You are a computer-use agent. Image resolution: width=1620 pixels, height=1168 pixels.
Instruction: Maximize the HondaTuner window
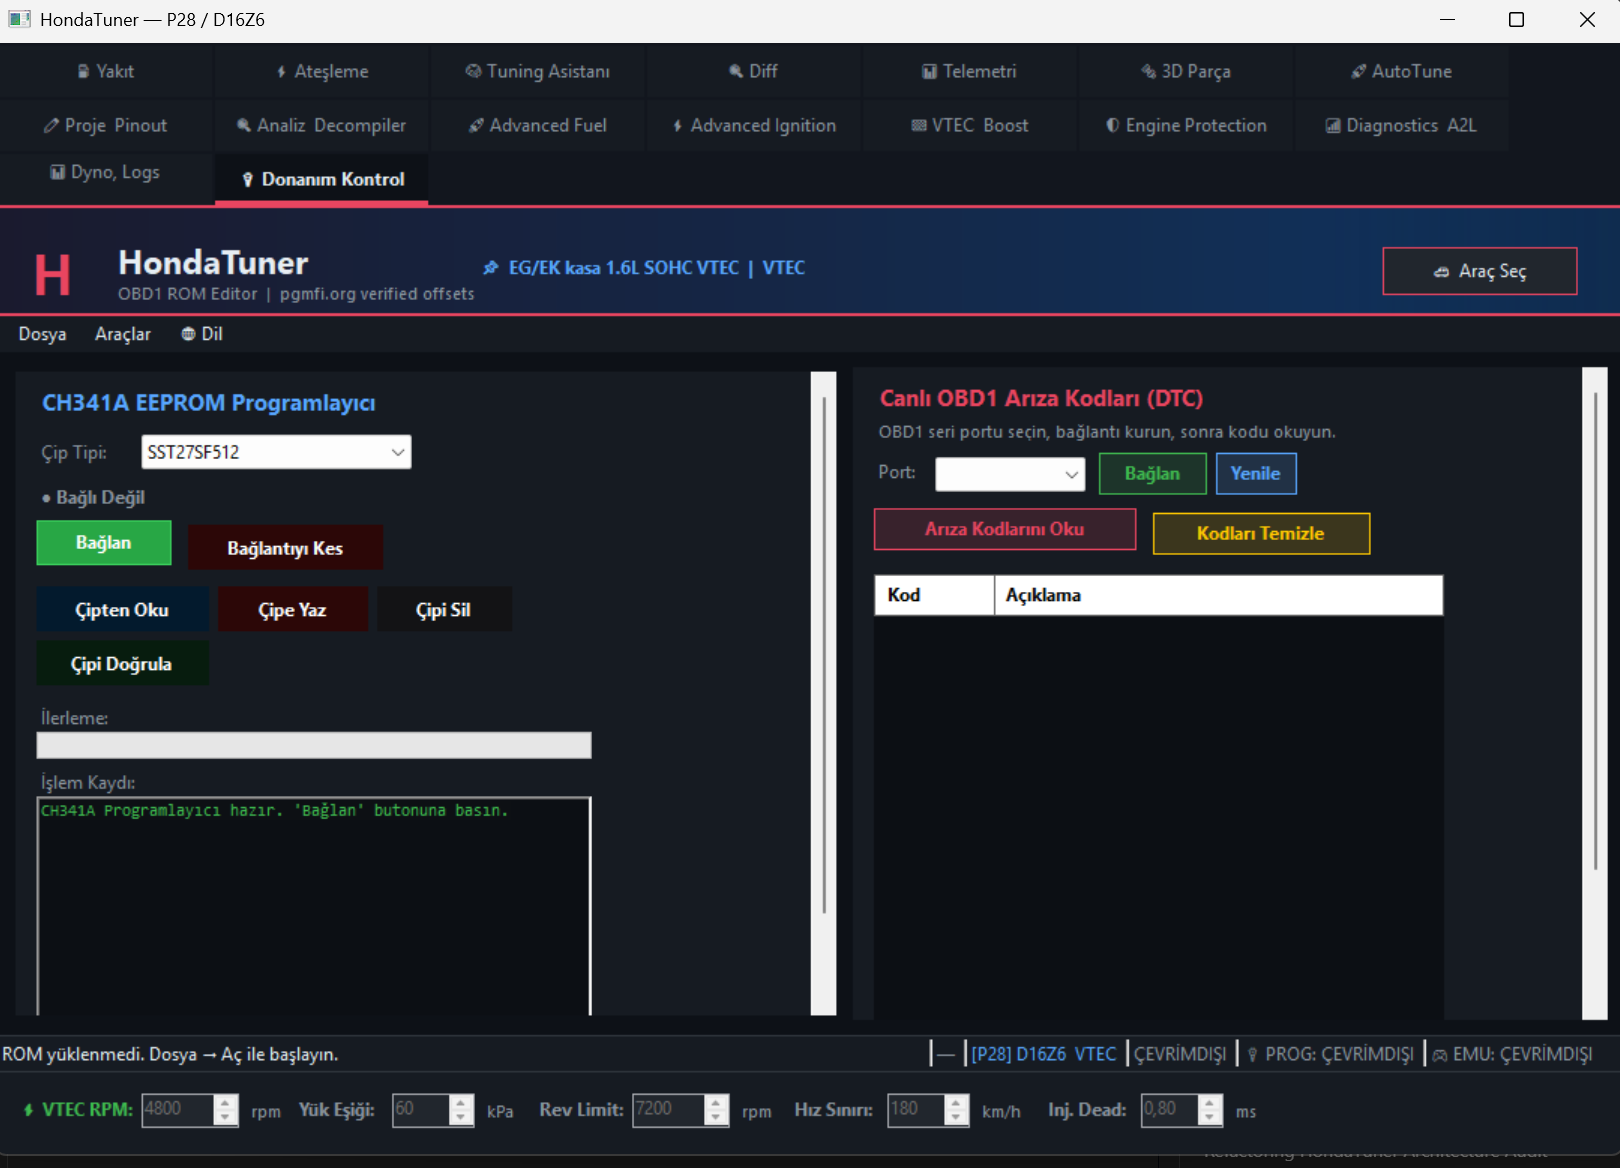(1516, 20)
